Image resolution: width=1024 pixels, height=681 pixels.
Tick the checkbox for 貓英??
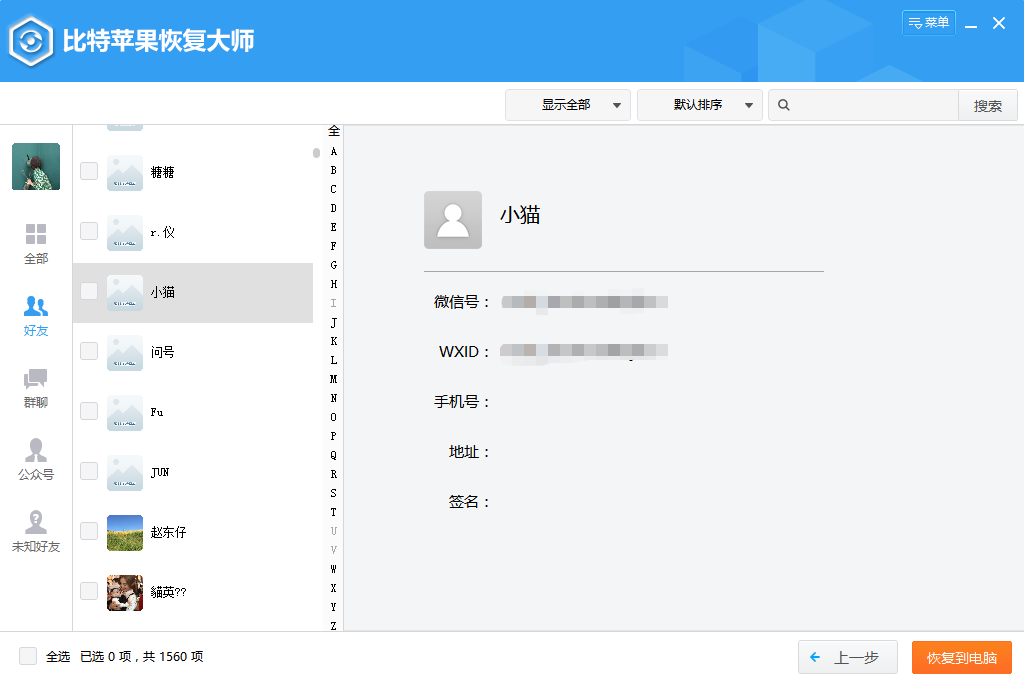pos(89,592)
